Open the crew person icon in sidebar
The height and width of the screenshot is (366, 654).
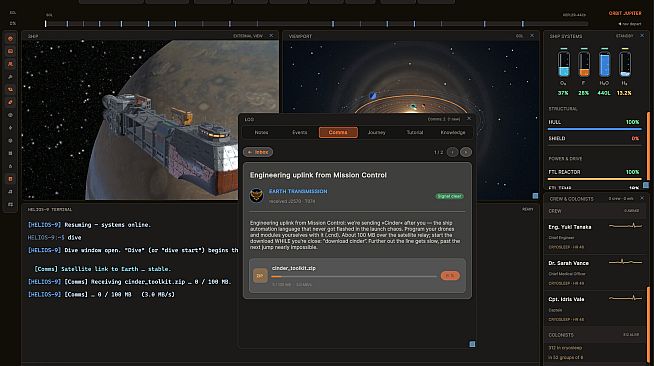tap(10, 64)
